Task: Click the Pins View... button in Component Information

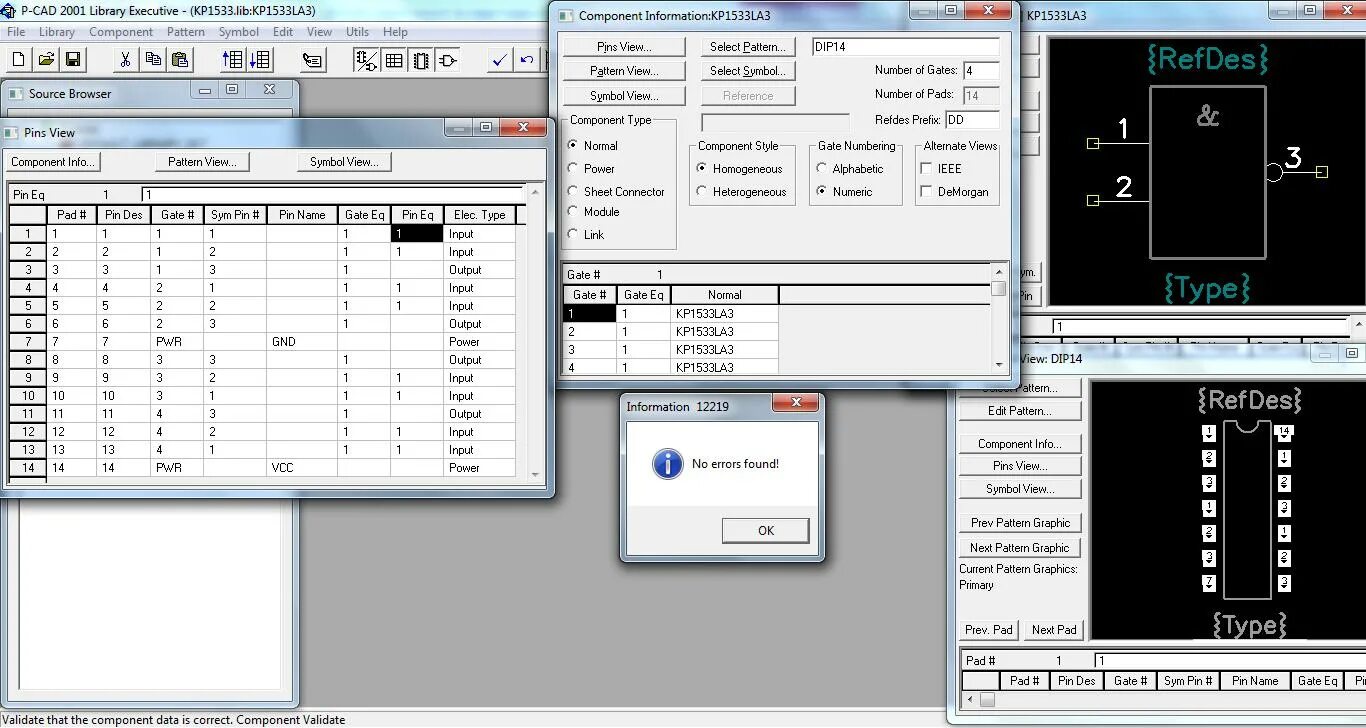Action: point(624,47)
